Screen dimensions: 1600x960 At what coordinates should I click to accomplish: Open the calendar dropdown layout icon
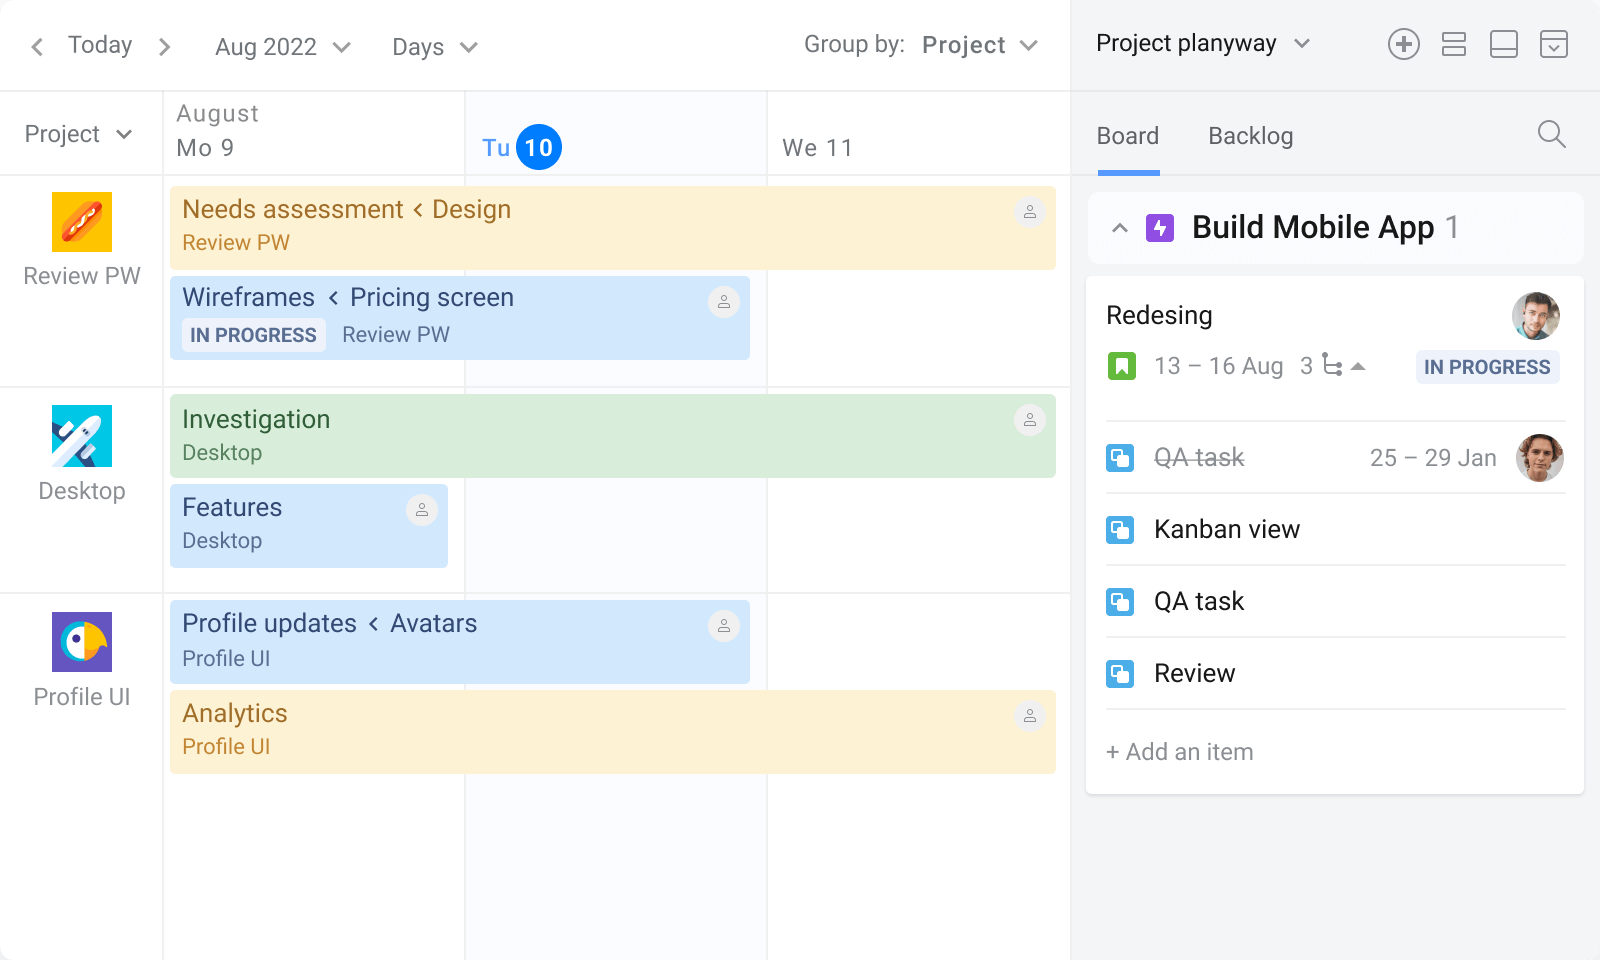click(x=1554, y=44)
